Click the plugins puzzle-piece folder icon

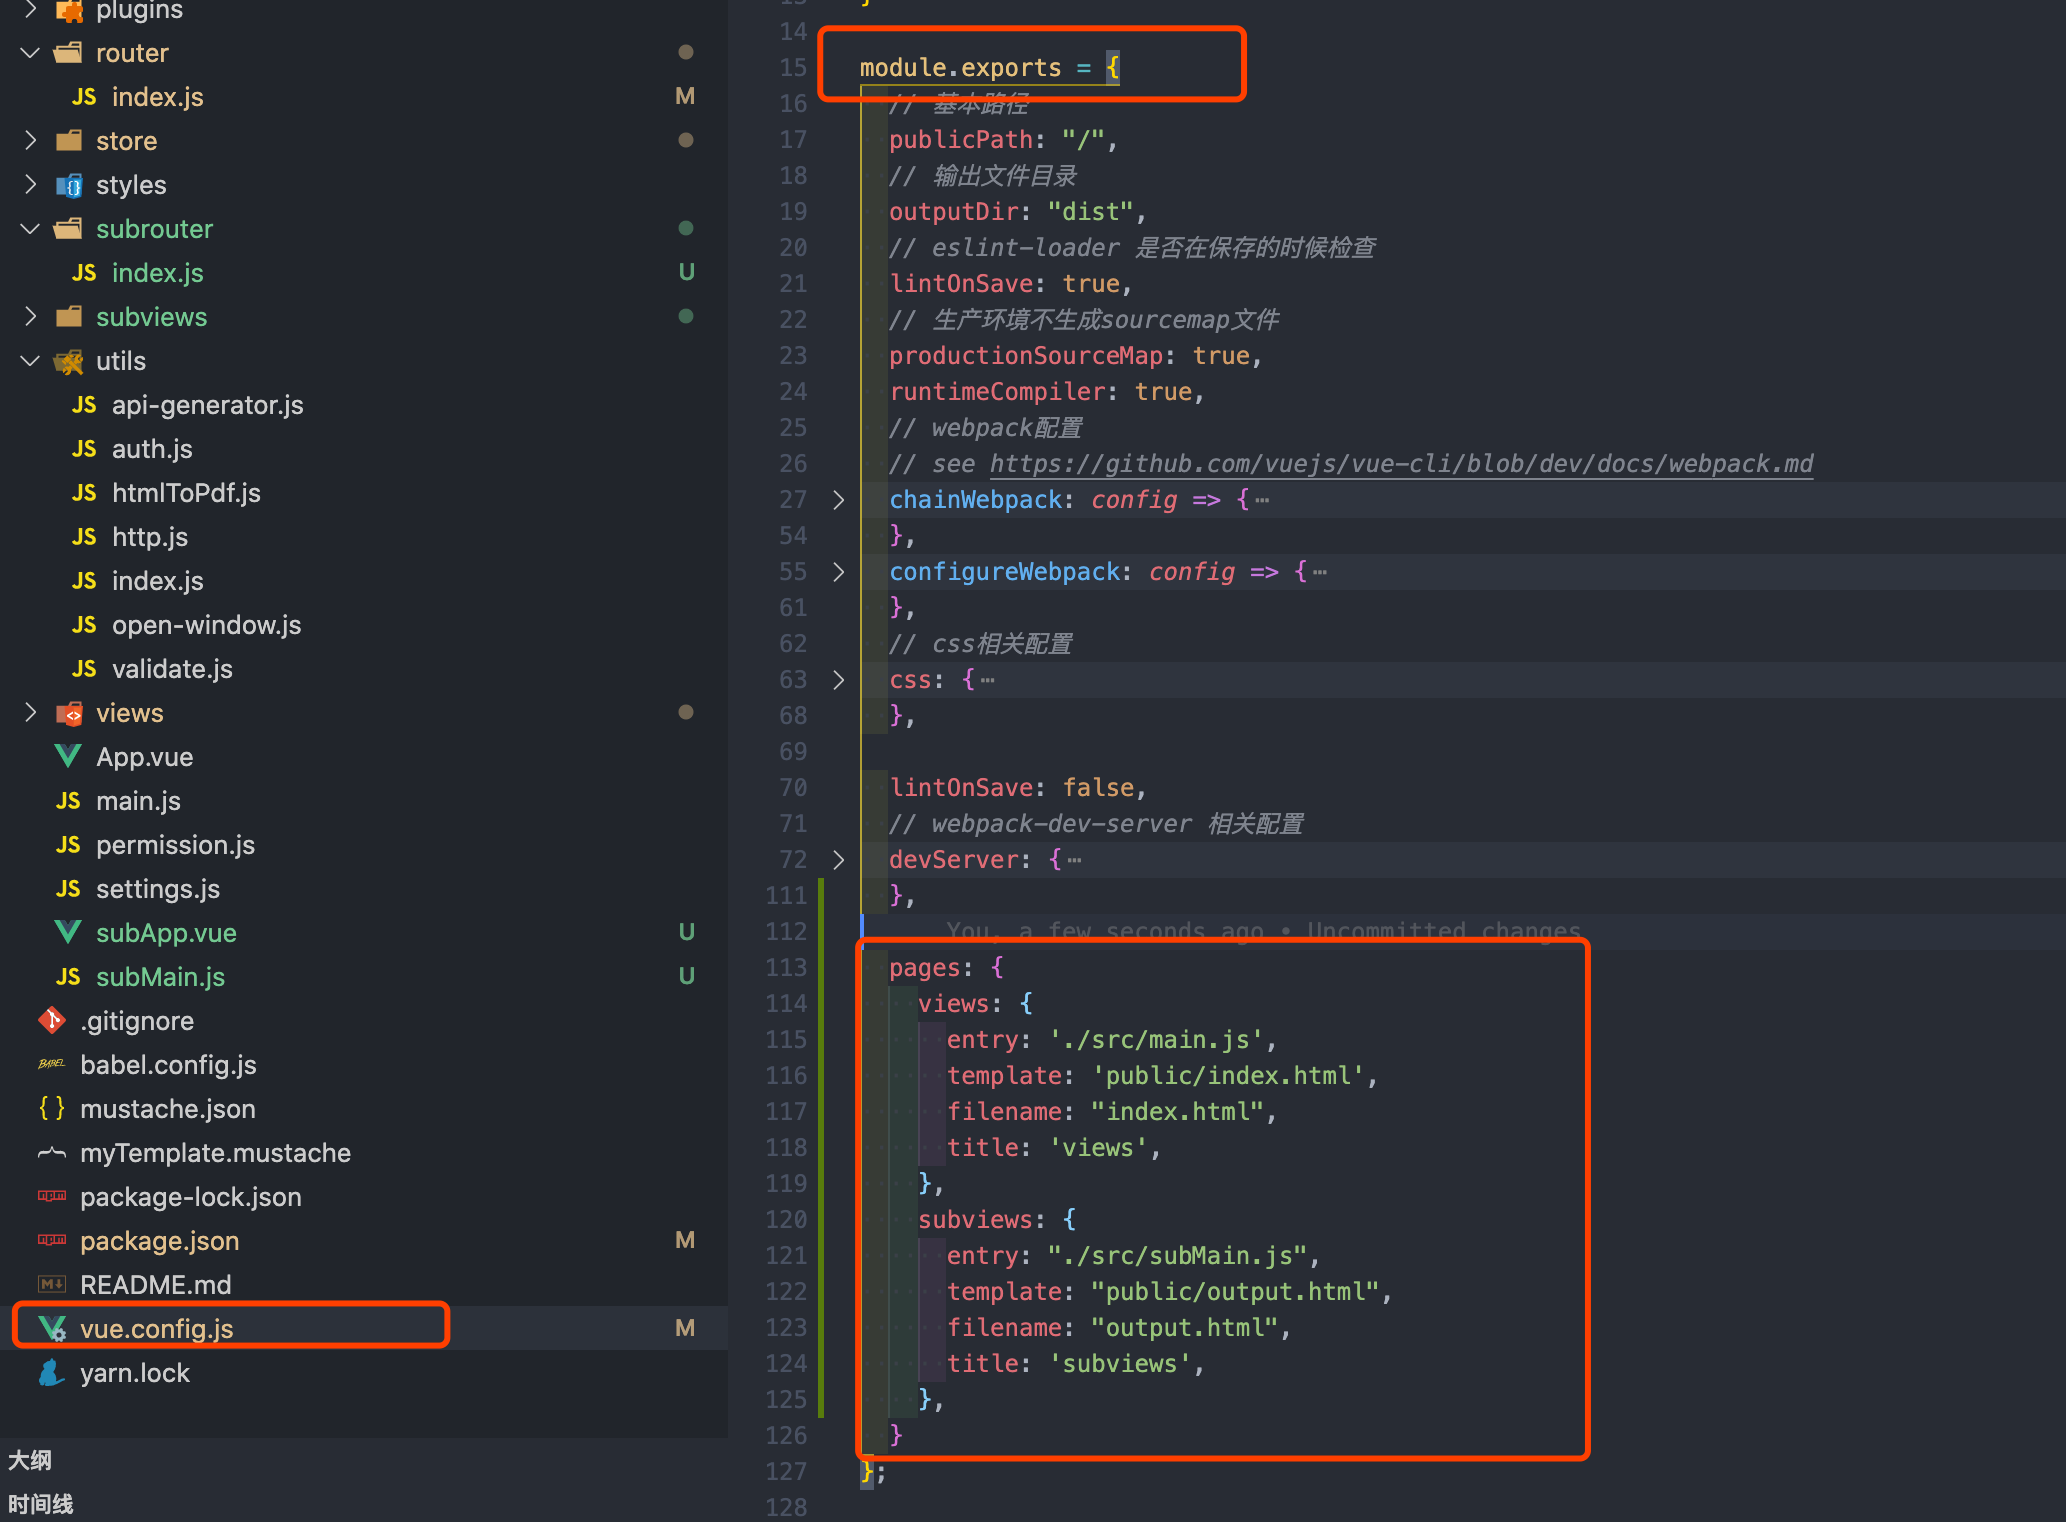click(x=69, y=12)
